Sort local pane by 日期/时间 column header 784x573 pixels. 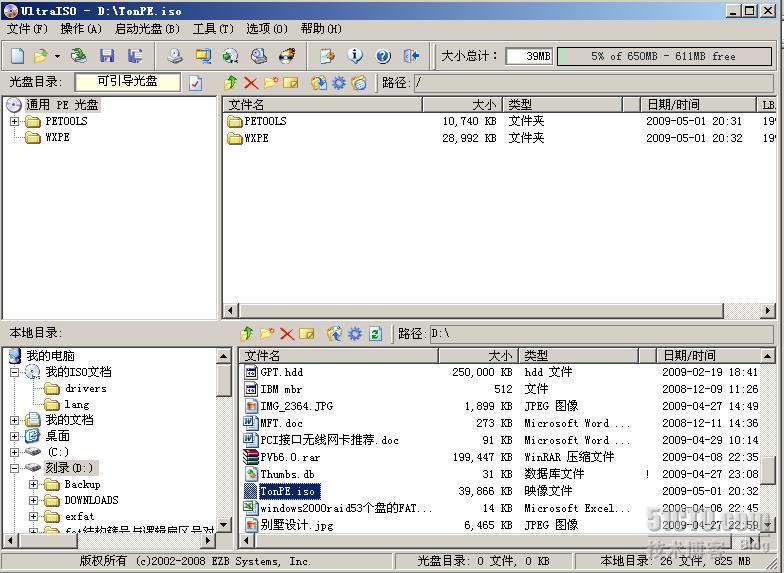708,356
